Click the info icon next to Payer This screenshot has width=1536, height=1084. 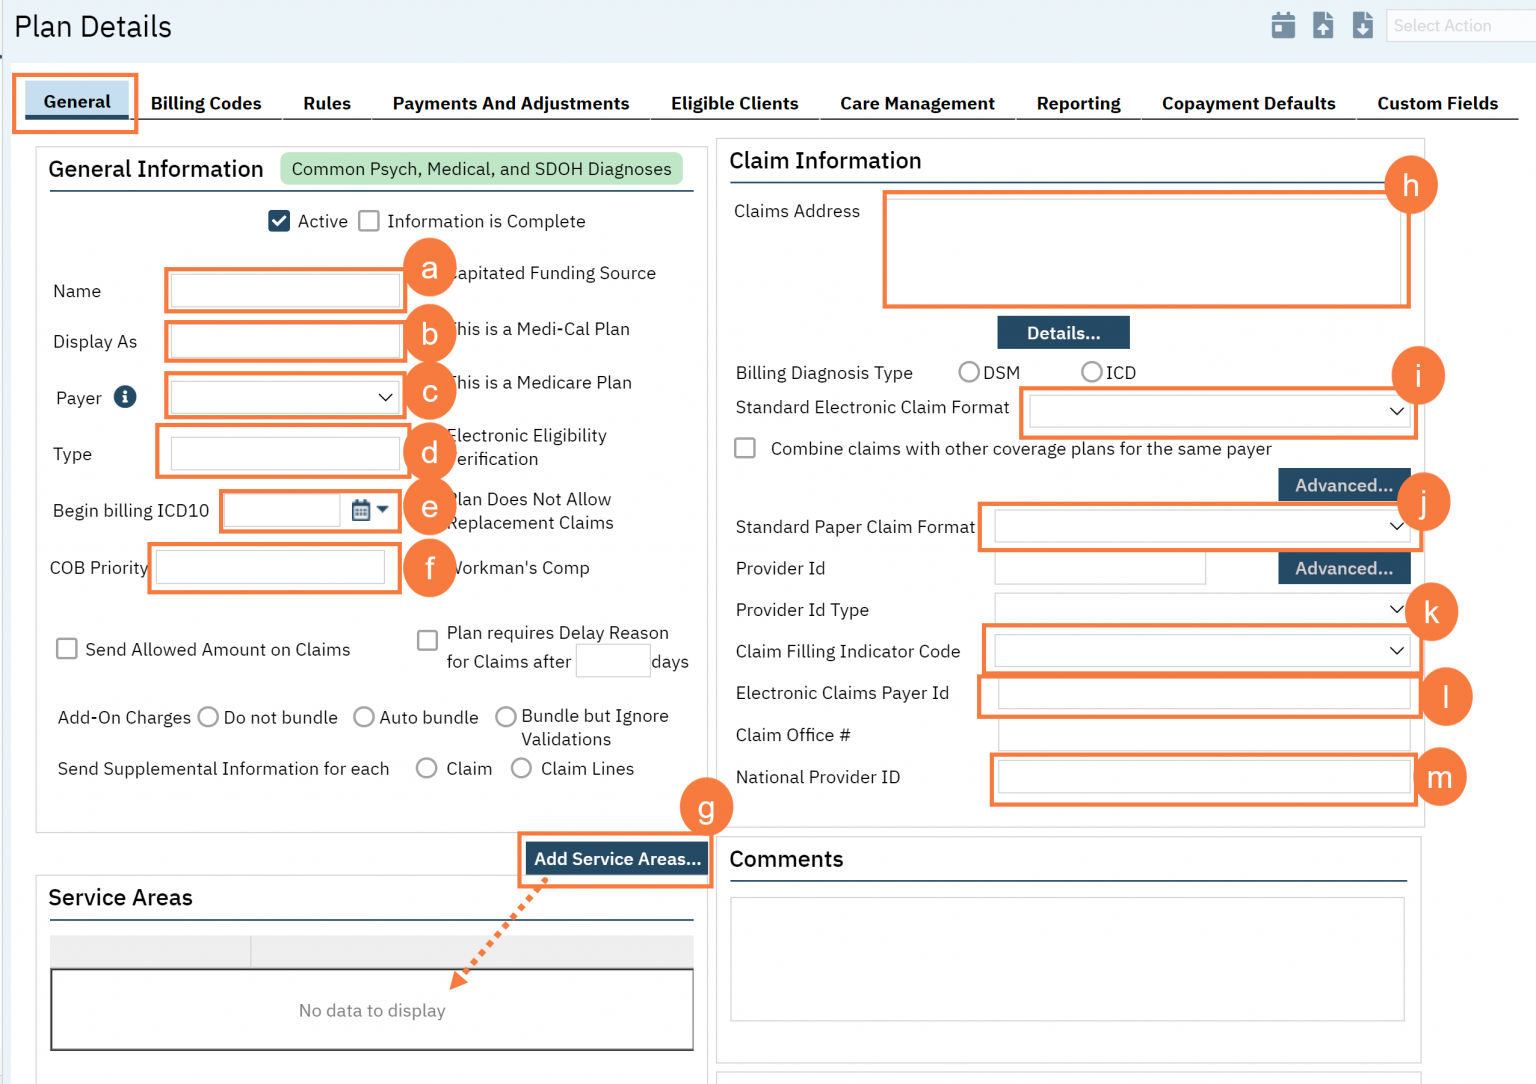point(125,397)
